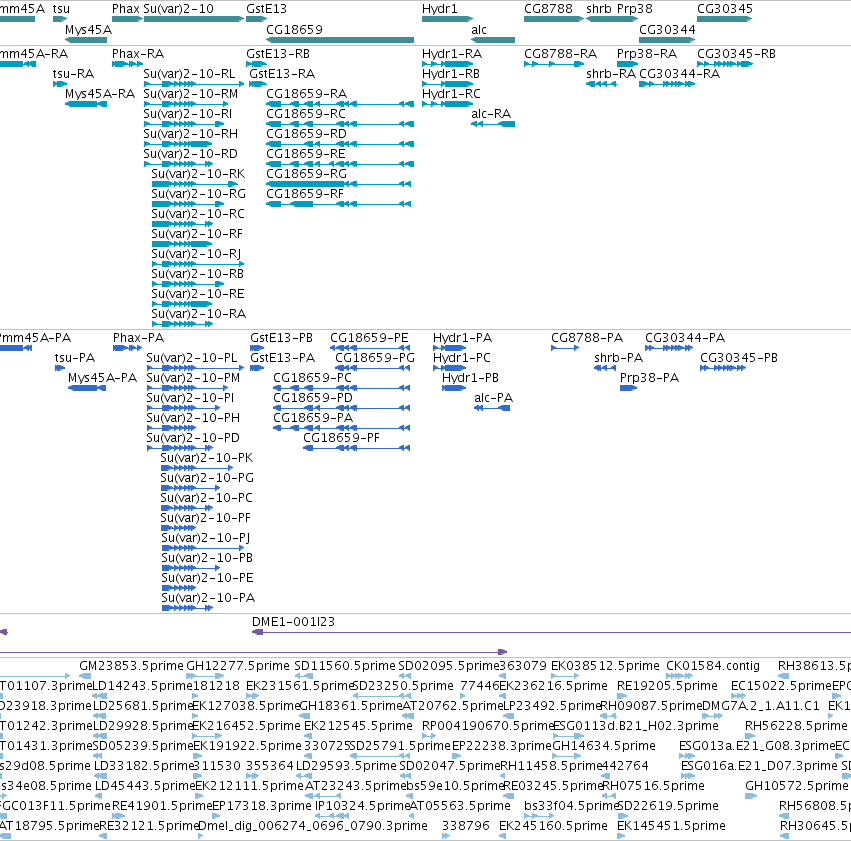Select the Su(var)2-10 gene label
Image resolution: width=851 pixels, height=841 pixels.
click(x=179, y=9)
